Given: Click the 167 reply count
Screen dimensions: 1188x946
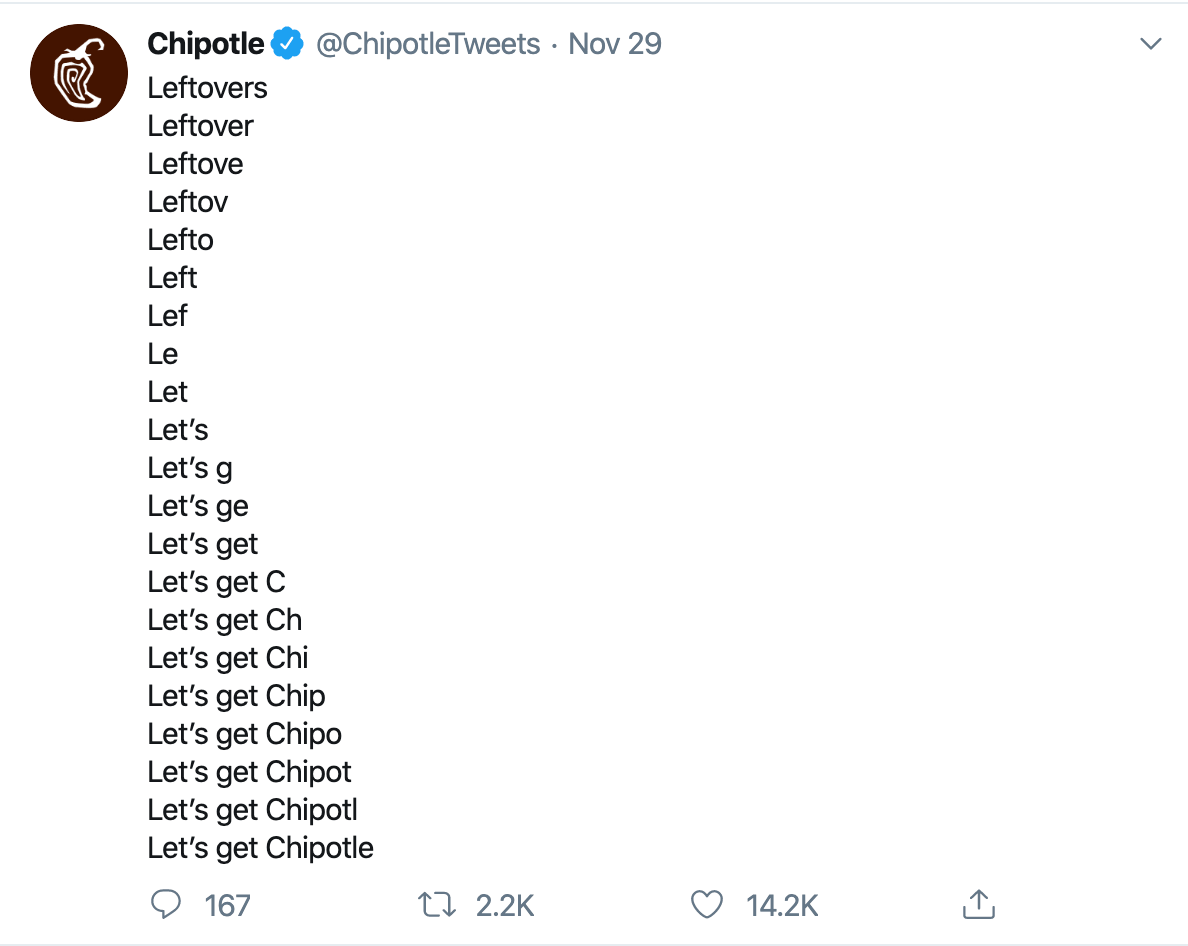Looking at the screenshot, I should click(x=227, y=905).
